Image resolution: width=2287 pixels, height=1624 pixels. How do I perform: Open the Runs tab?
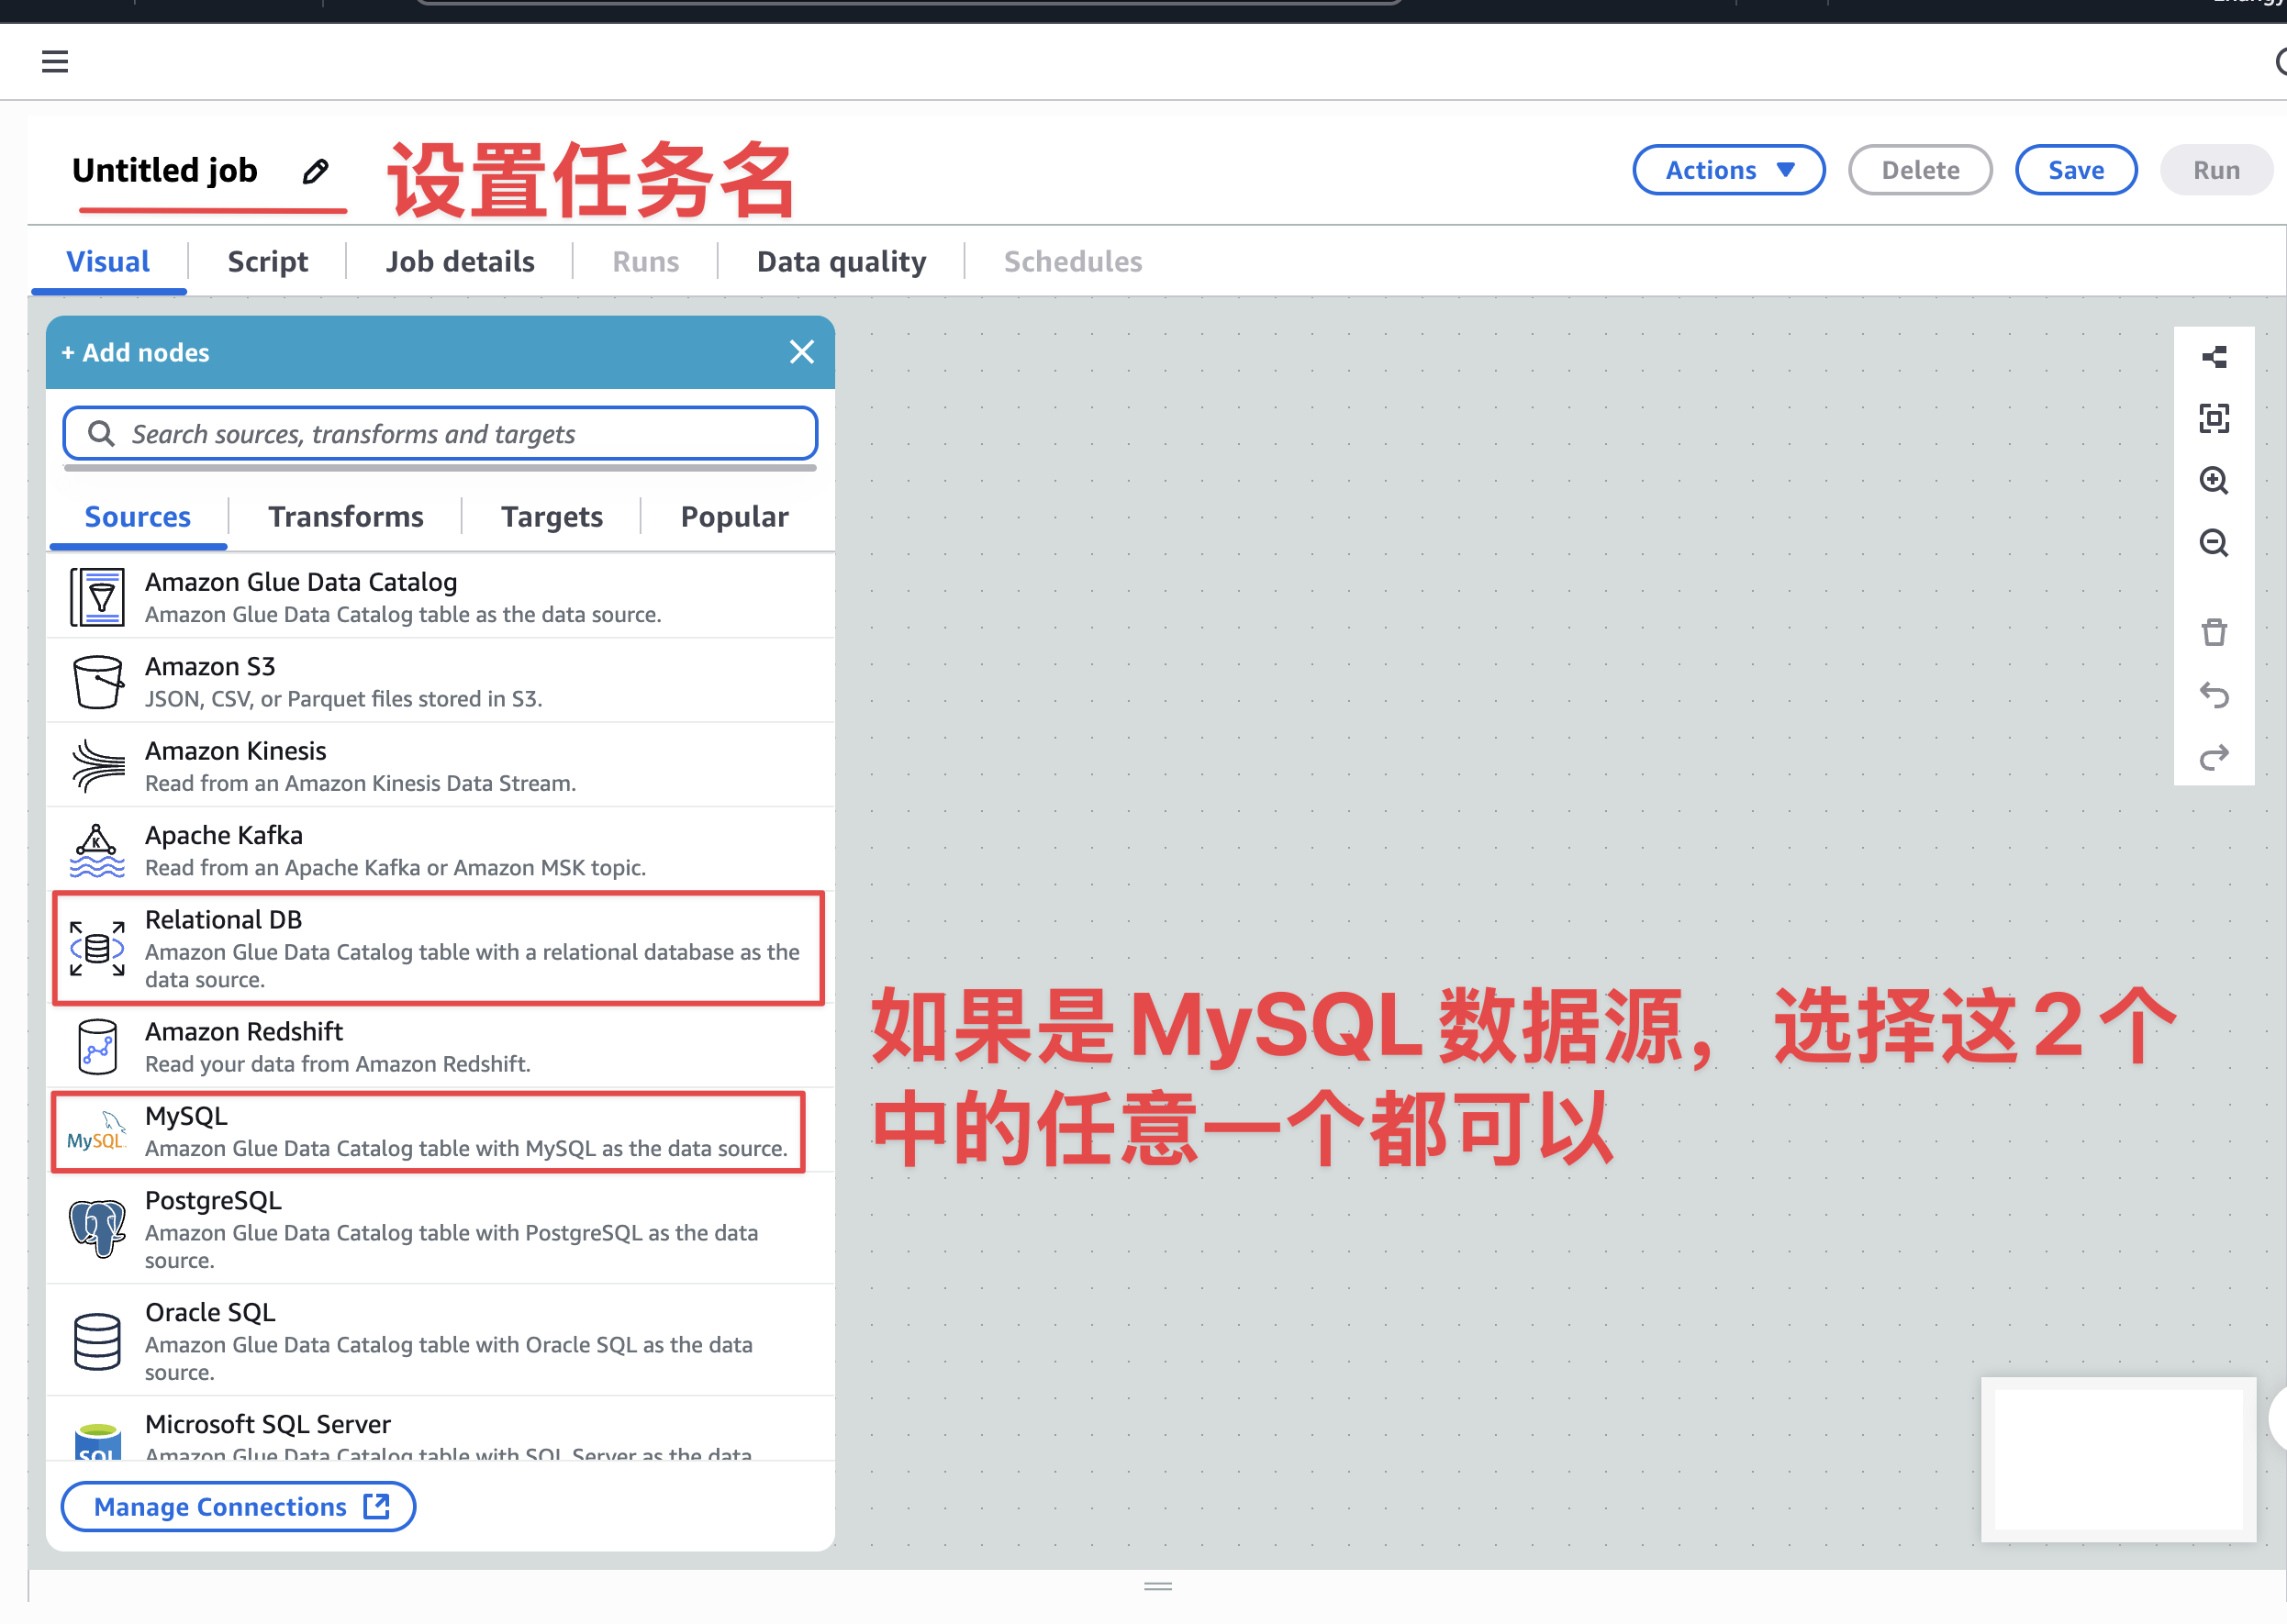pyautogui.click(x=645, y=262)
